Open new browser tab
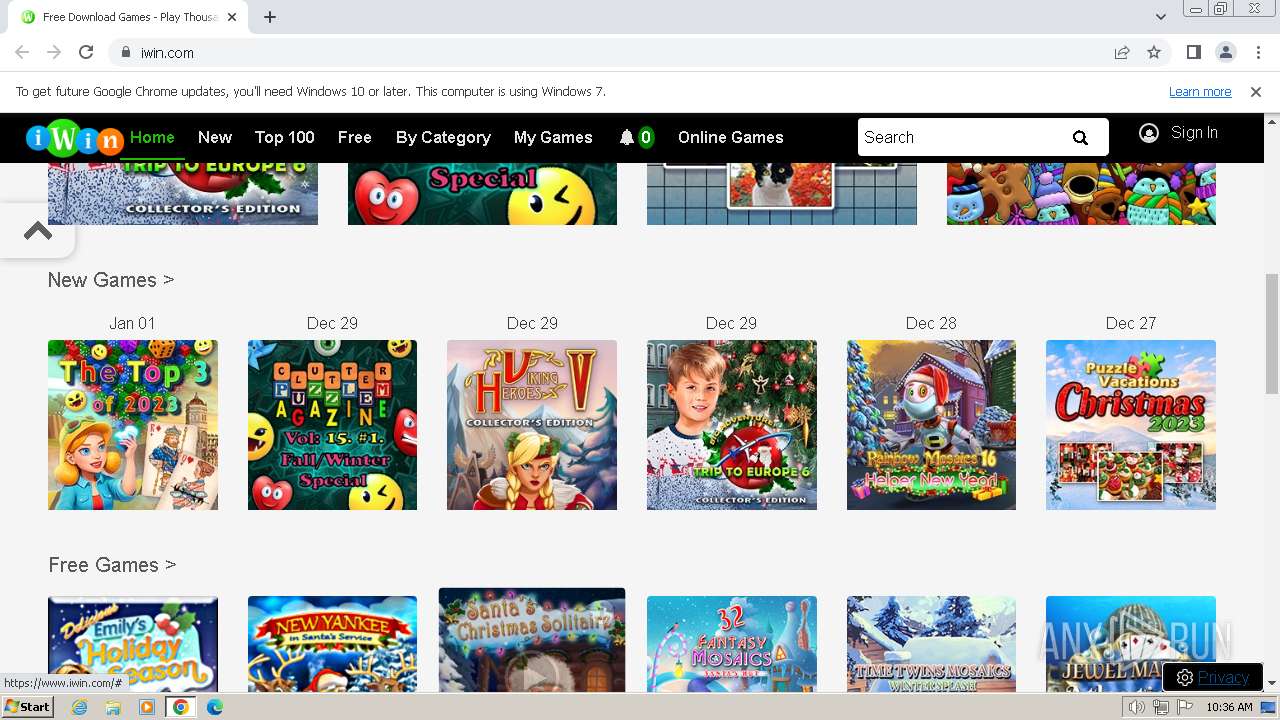This screenshot has height=720, width=1280. click(x=270, y=17)
